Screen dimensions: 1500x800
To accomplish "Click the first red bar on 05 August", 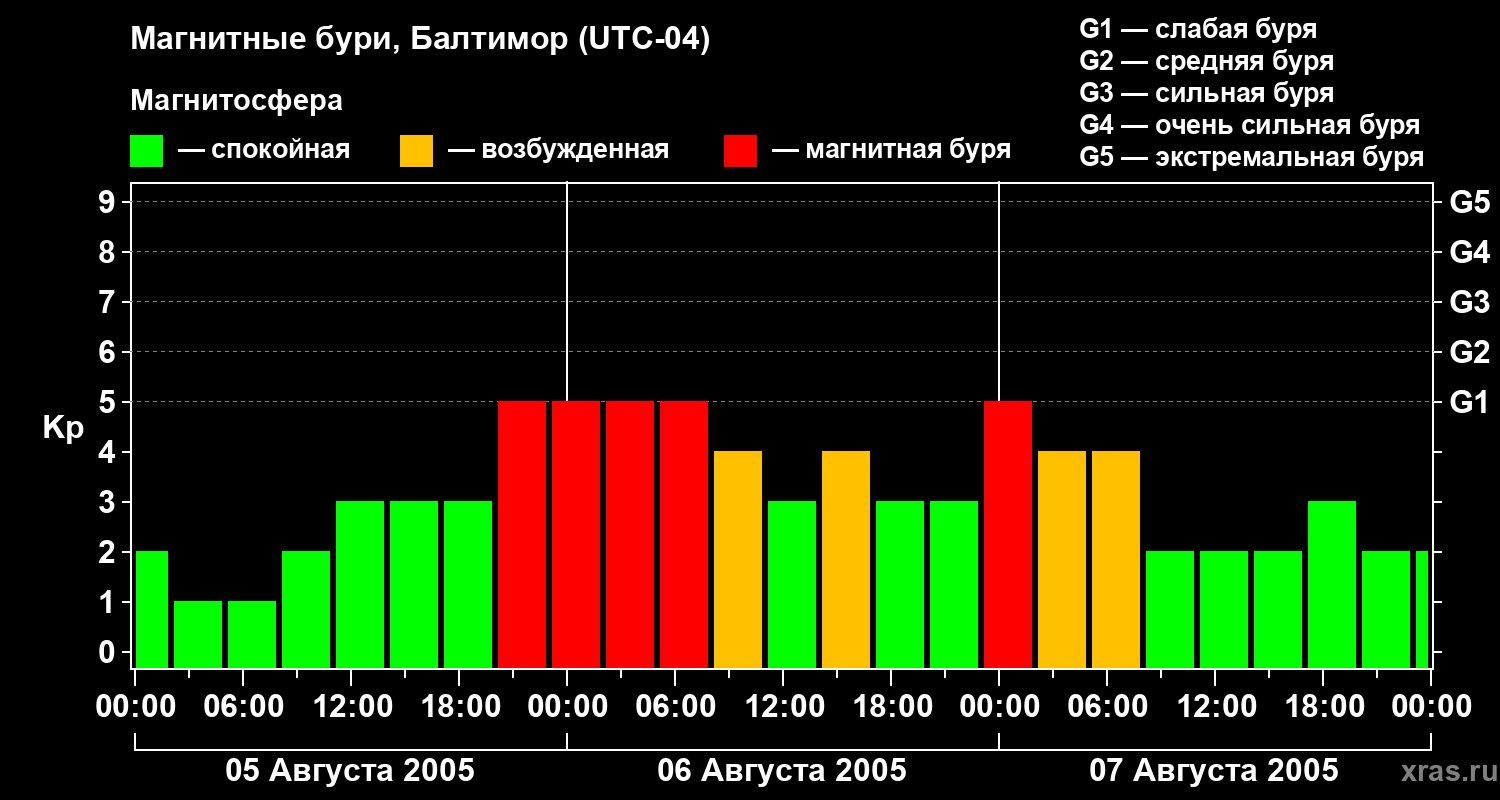I will coord(522,534).
